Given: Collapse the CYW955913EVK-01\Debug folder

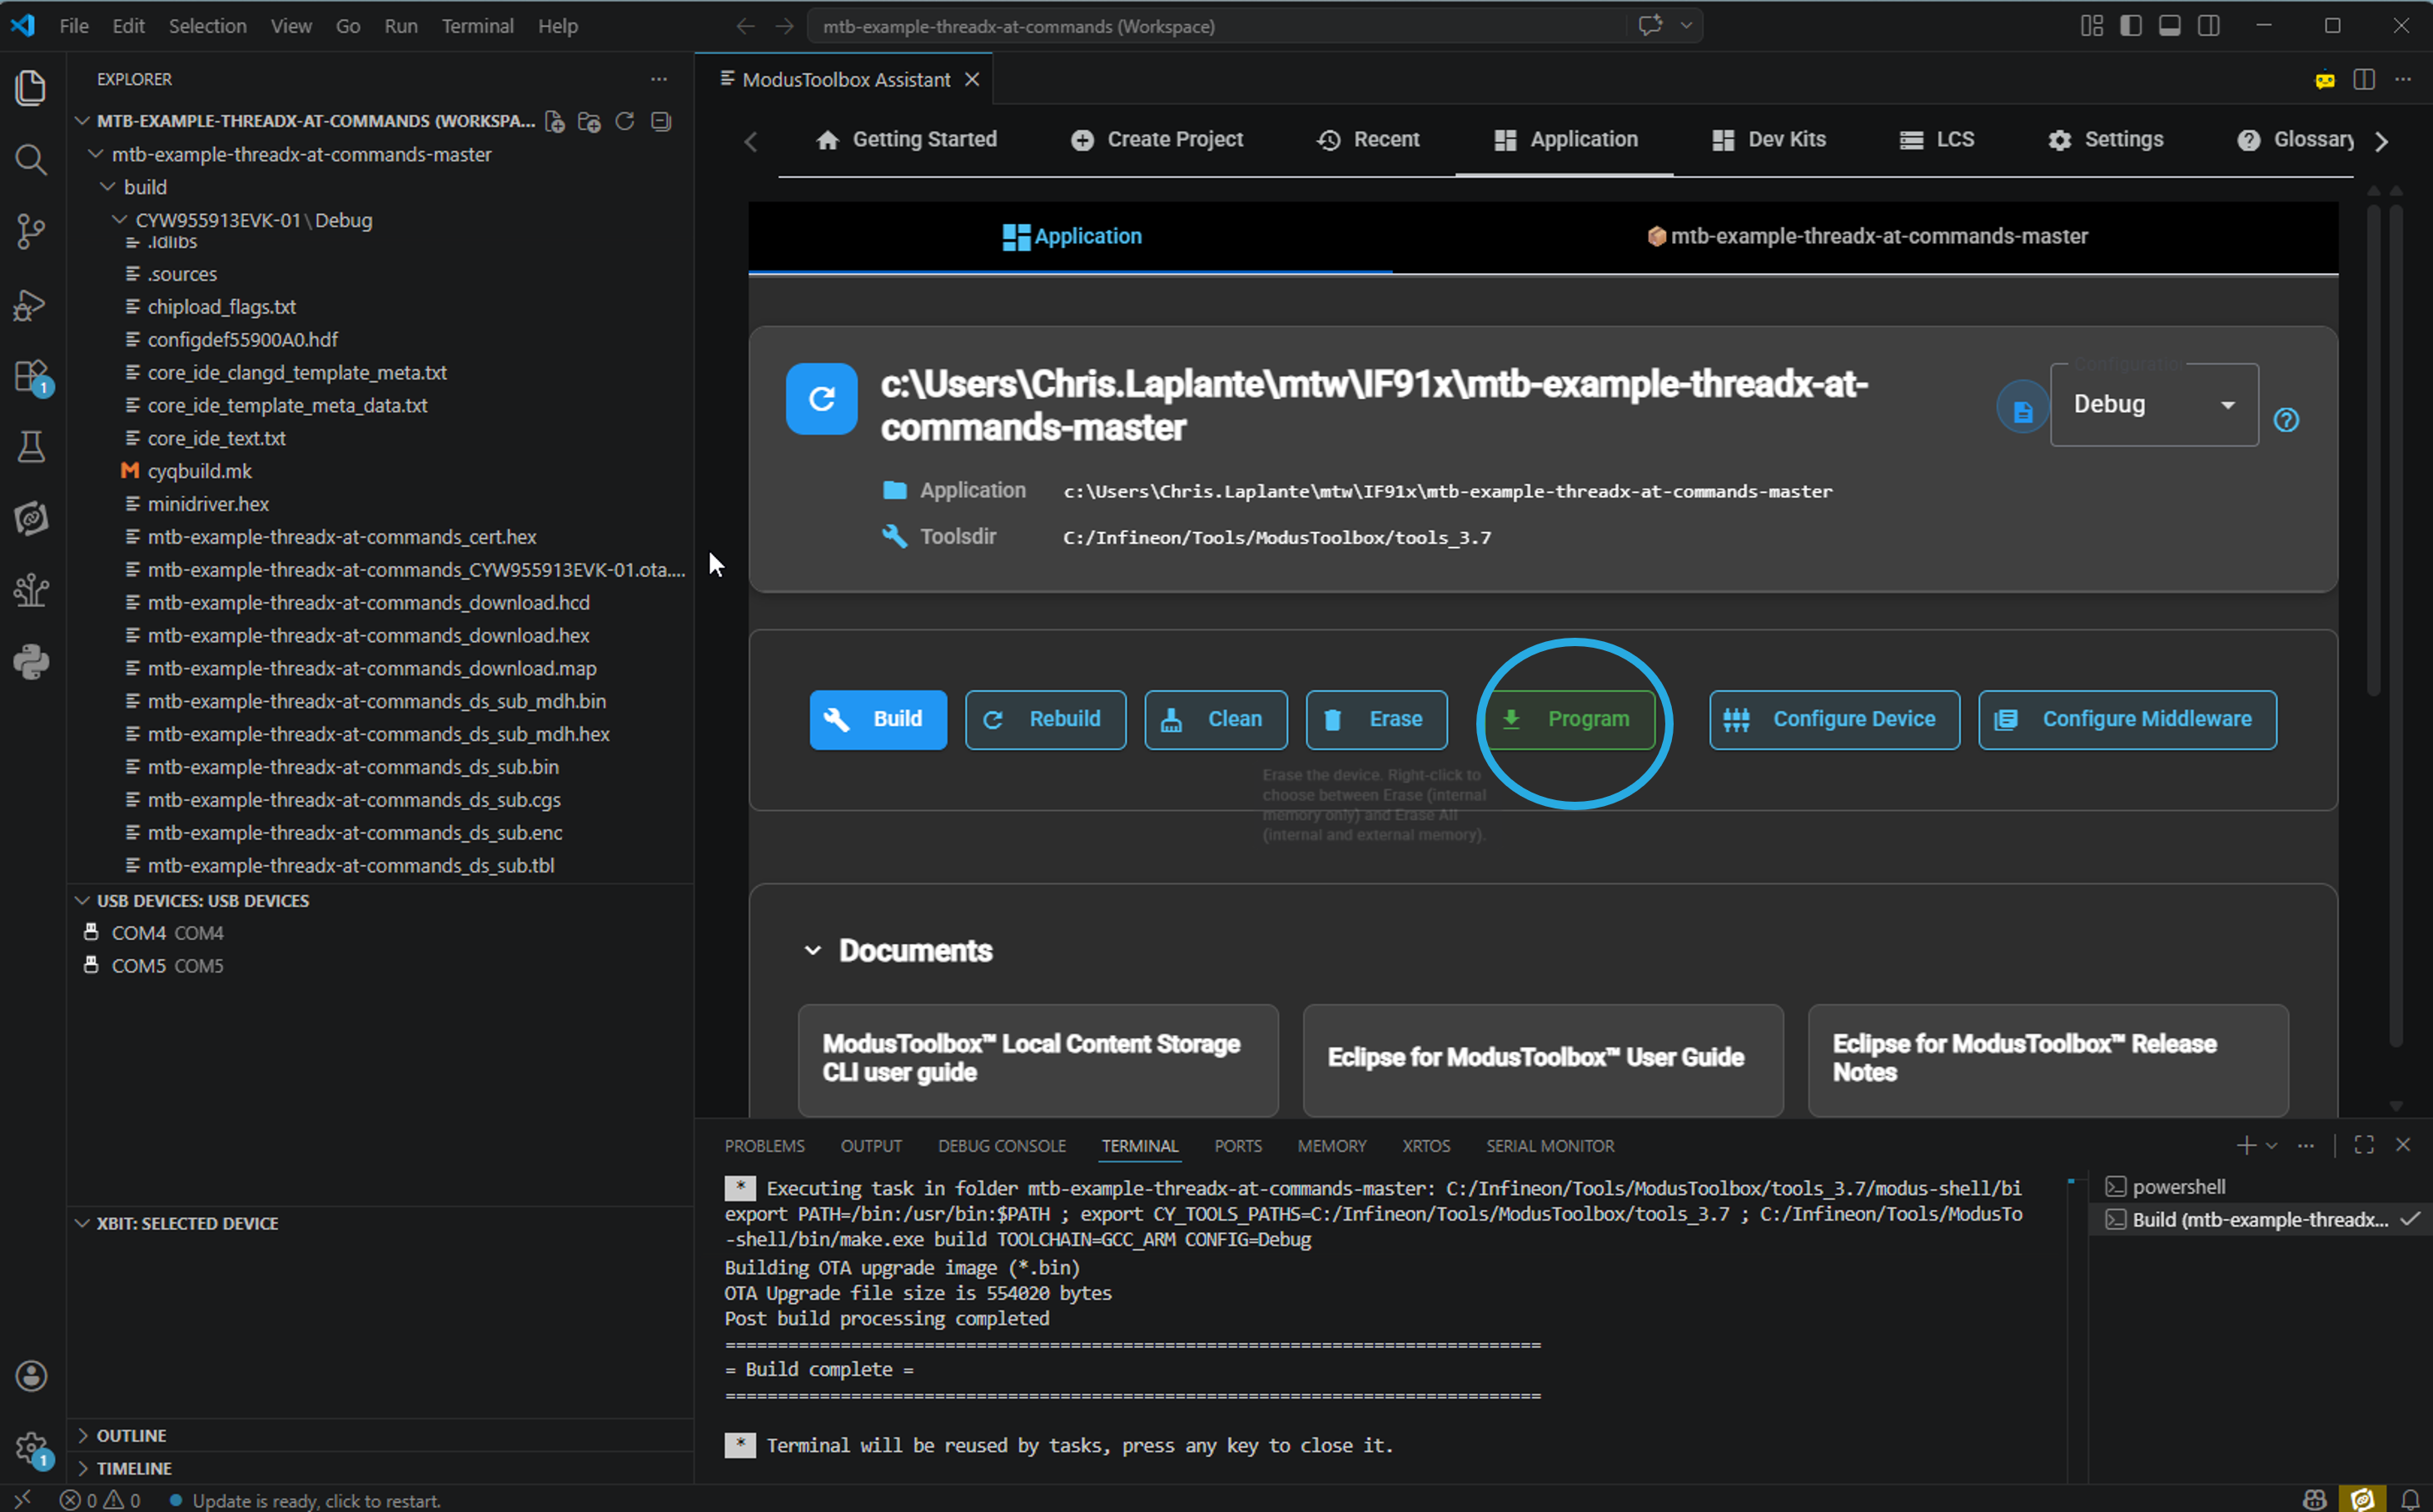Looking at the screenshot, I should point(120,220).
